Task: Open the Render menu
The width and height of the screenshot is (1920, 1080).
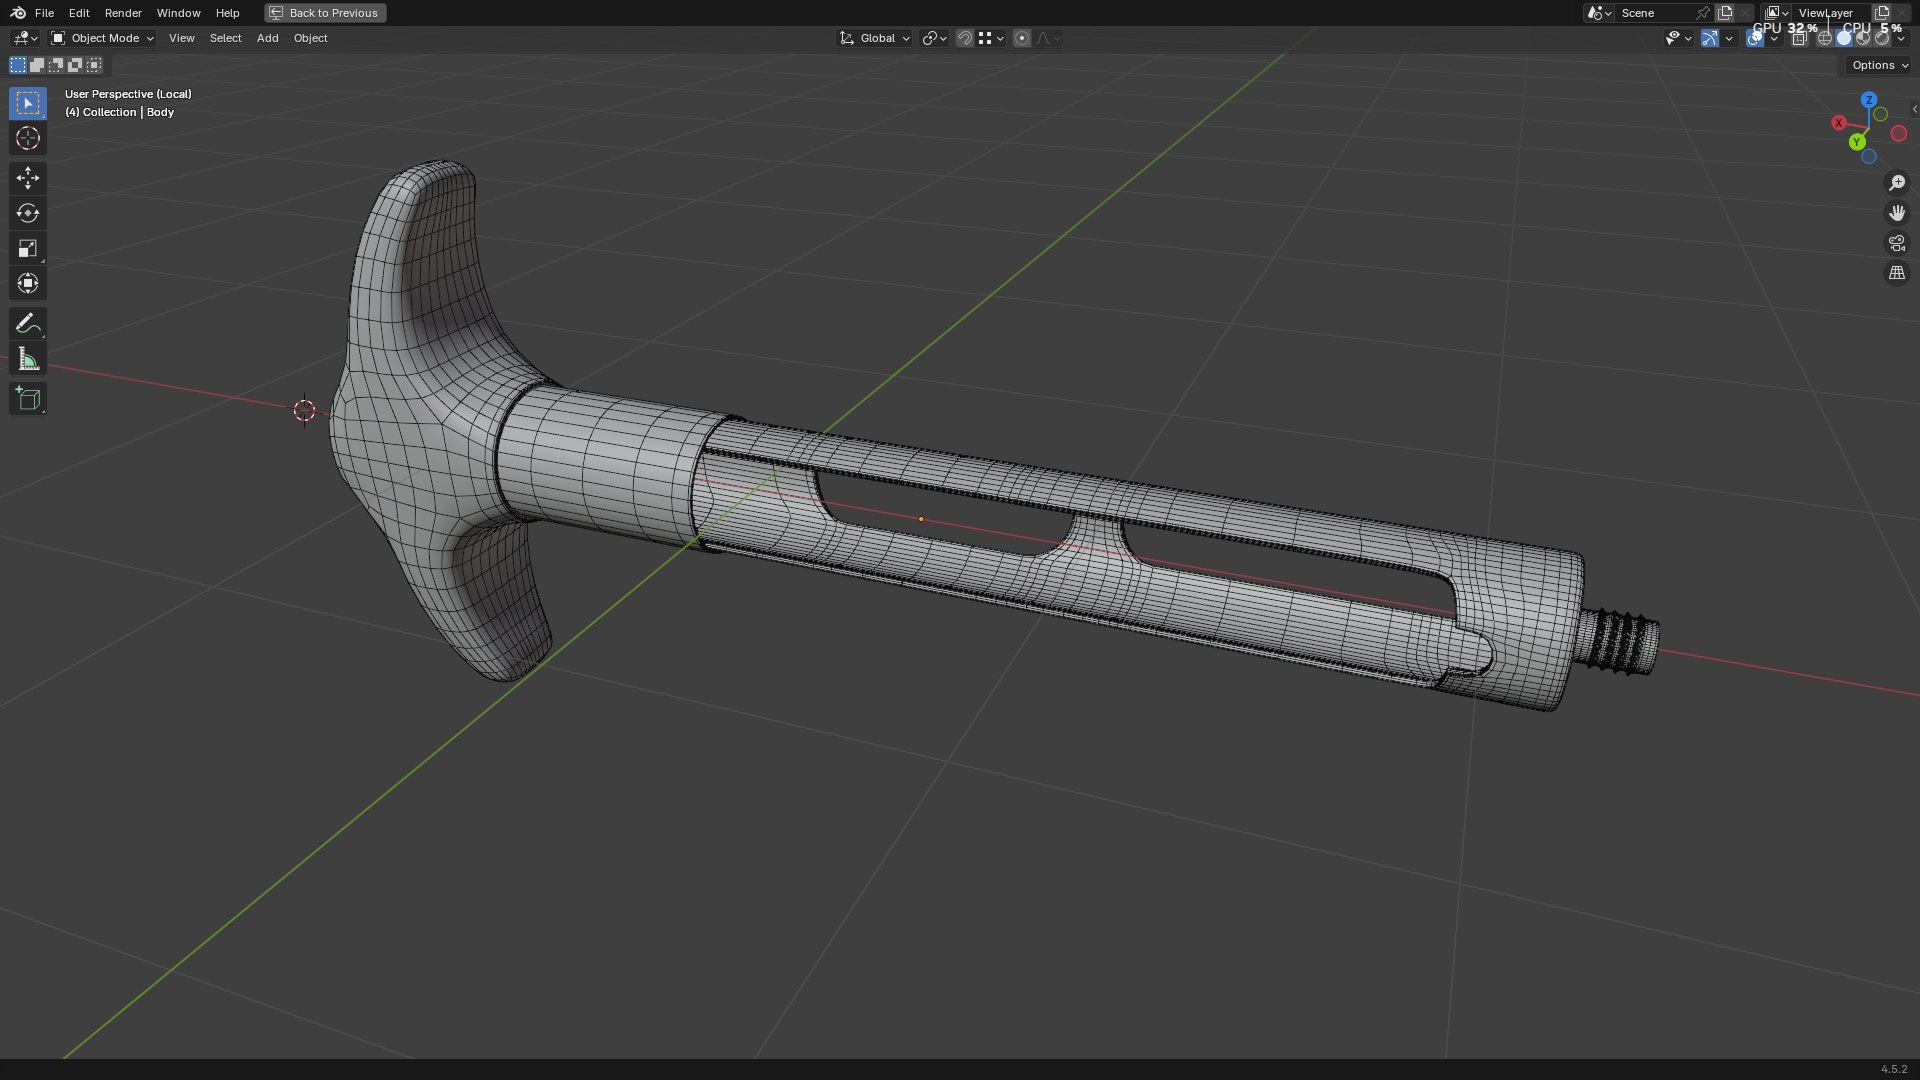Action: pos(123,13)
